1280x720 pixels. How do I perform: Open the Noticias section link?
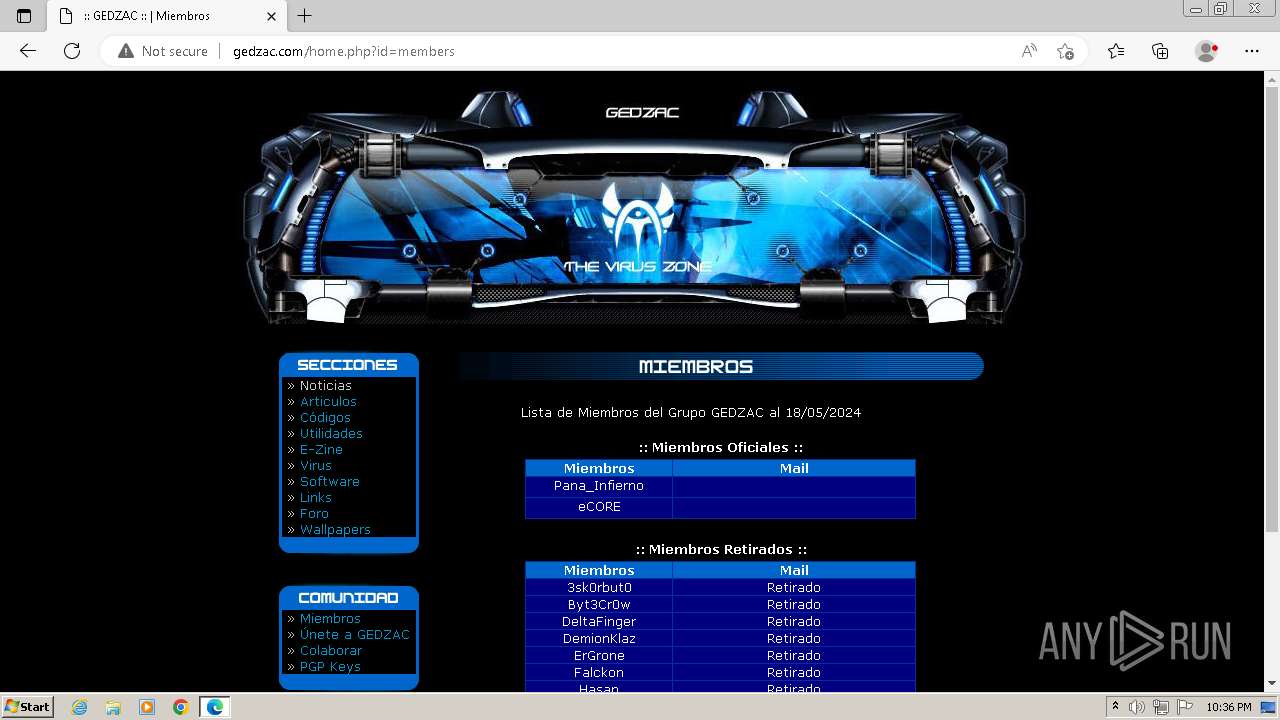click(x=325, y=385)
